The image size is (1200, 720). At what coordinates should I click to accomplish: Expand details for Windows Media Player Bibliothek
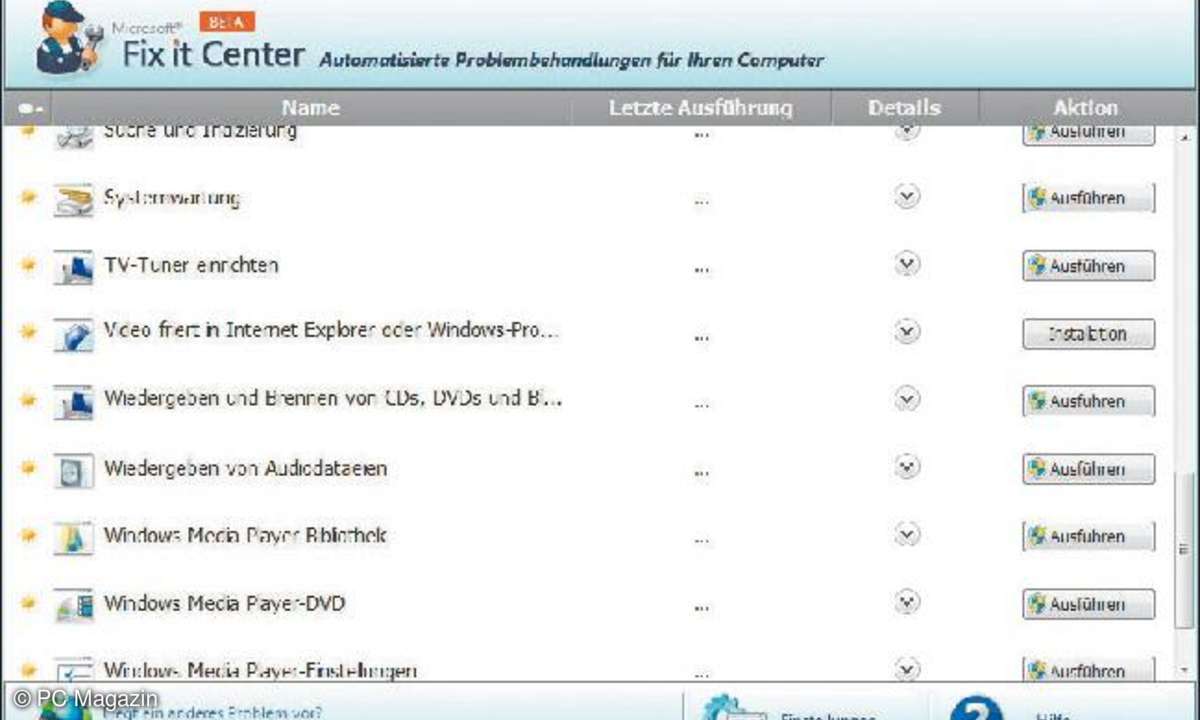[907, 535]
